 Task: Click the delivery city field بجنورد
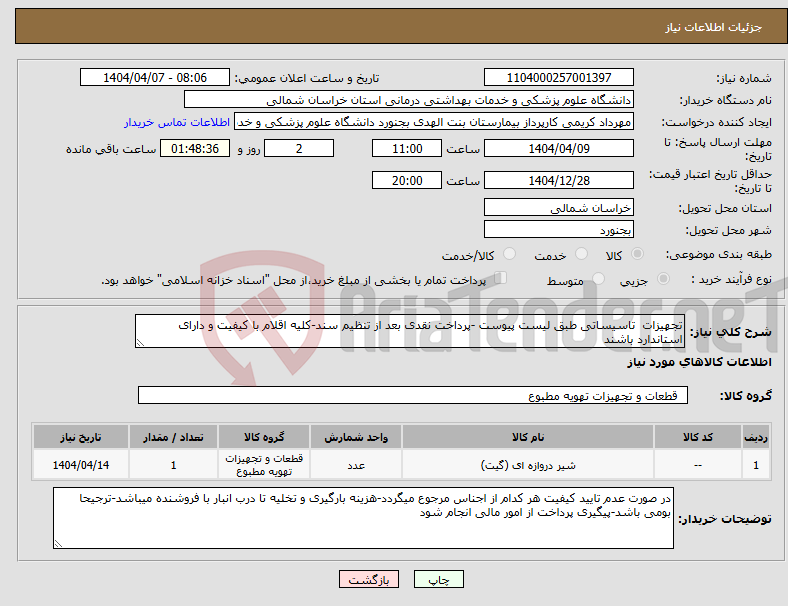[559, 230]
